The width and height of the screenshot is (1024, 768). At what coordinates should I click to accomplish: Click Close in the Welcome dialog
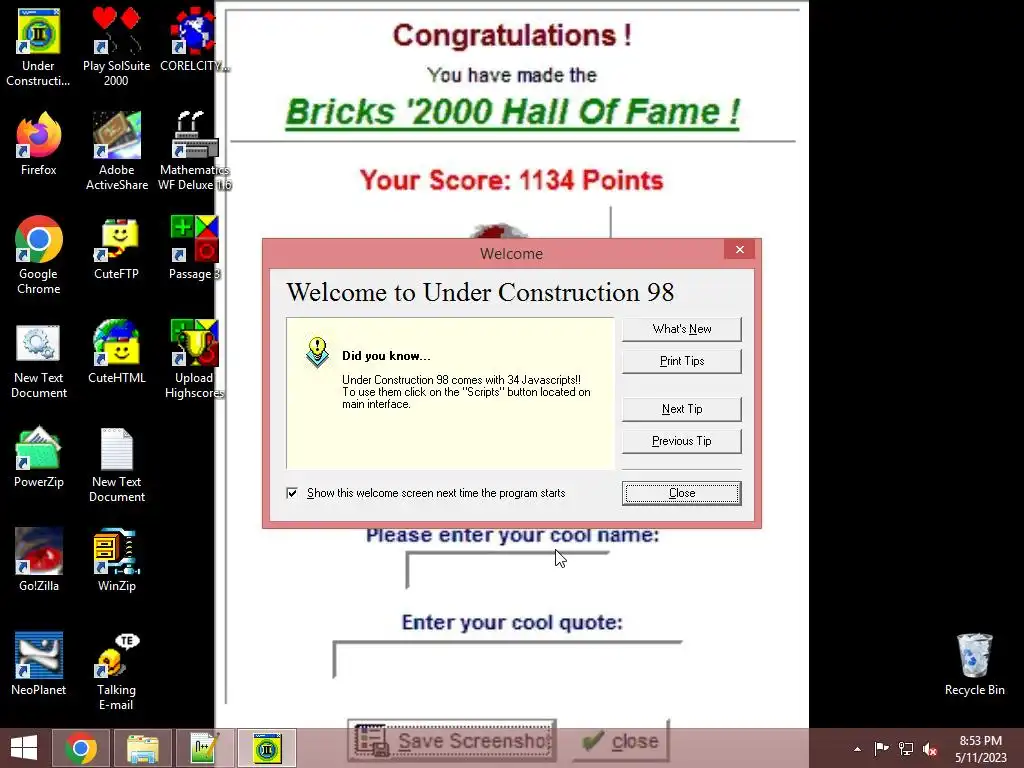click(x=682, y=493)
